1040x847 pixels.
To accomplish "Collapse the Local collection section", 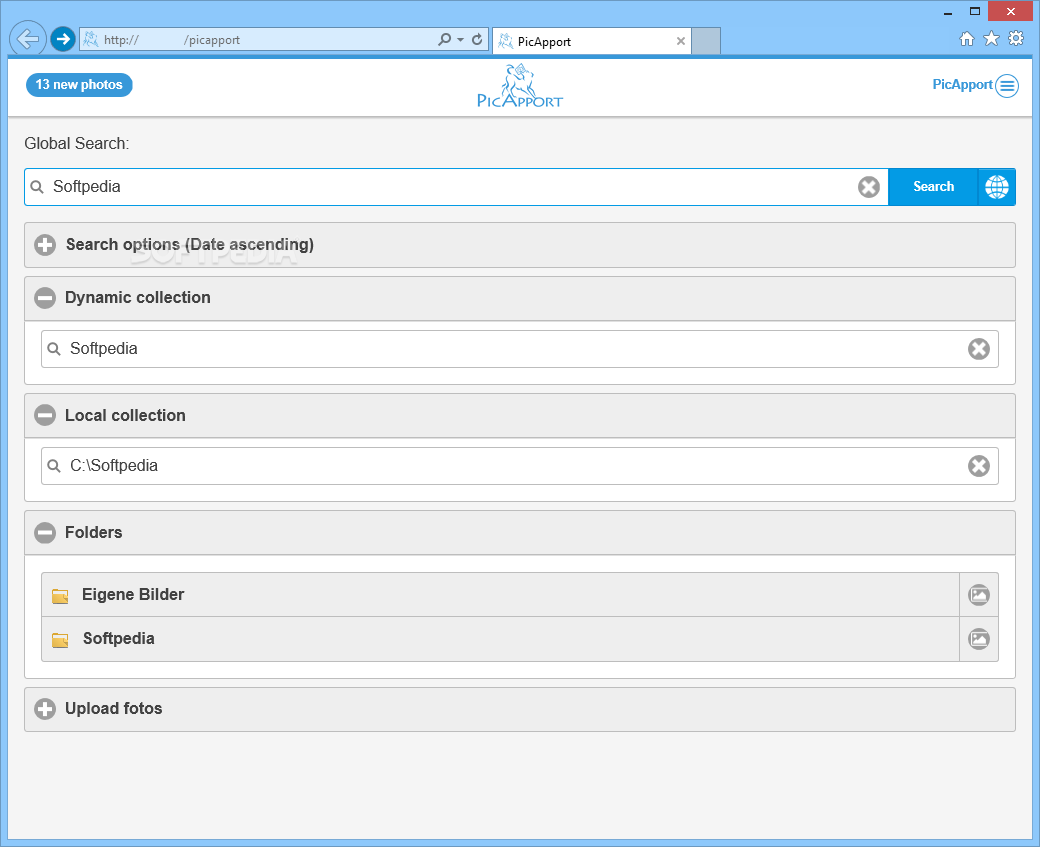I will click(520, 415).
